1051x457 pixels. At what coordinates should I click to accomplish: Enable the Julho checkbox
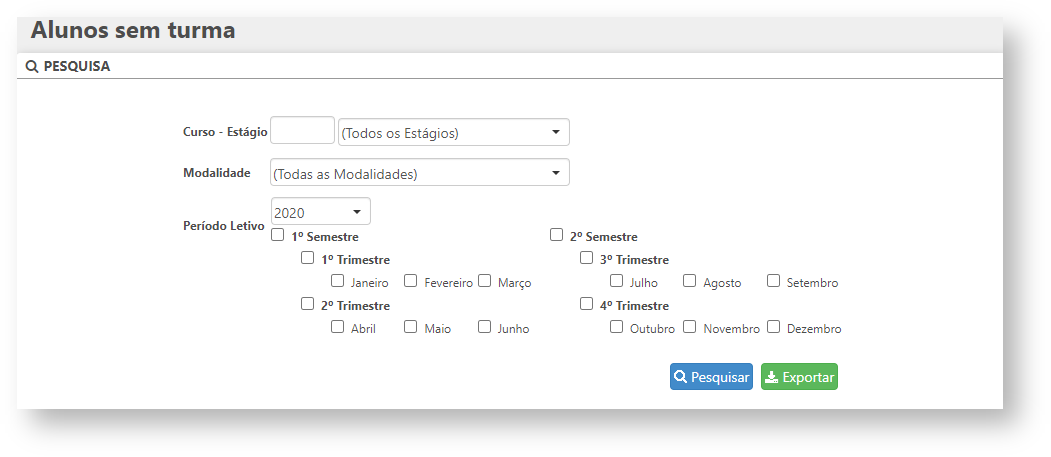617,281
